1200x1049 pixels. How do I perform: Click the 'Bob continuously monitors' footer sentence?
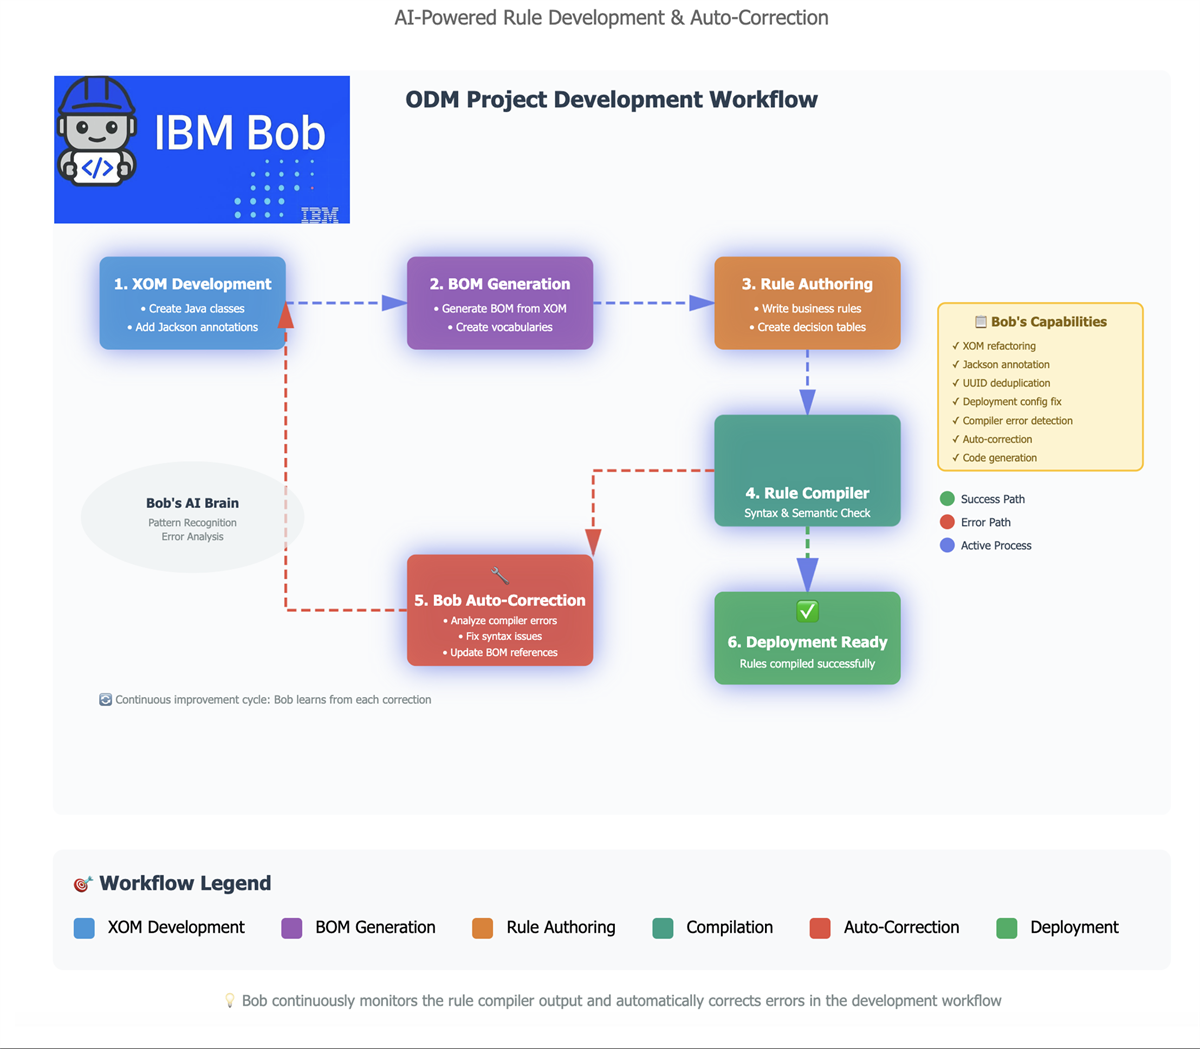point(621,1001)
